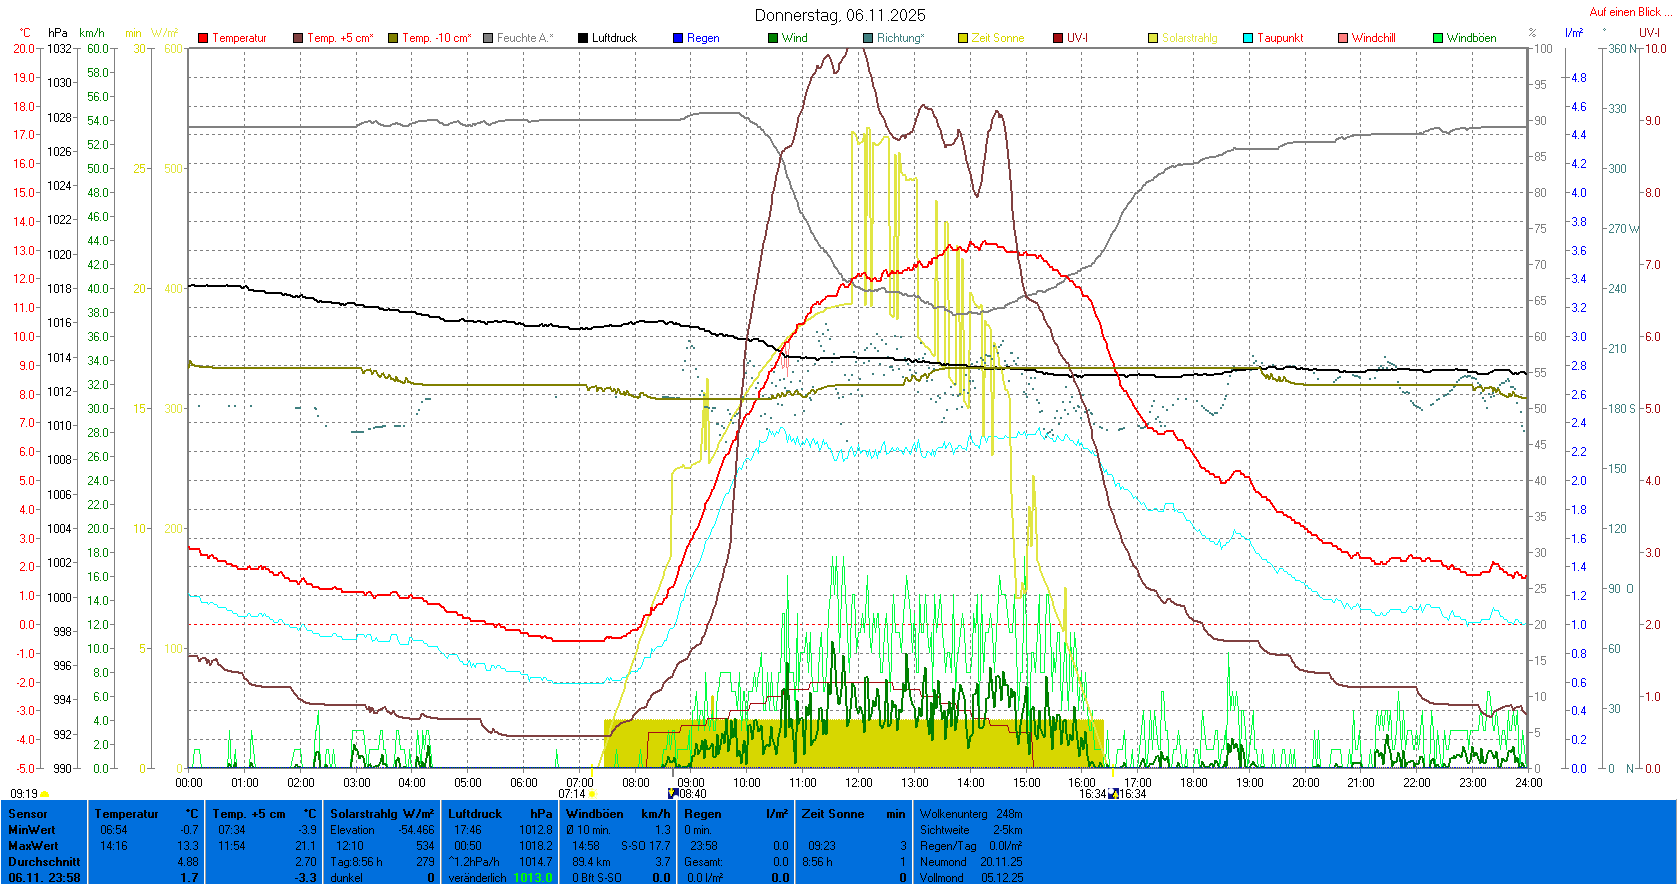Viewport: 1677px width, 884px height.
Task: Click the Windböen km/h table header
Action: point(618,814)
